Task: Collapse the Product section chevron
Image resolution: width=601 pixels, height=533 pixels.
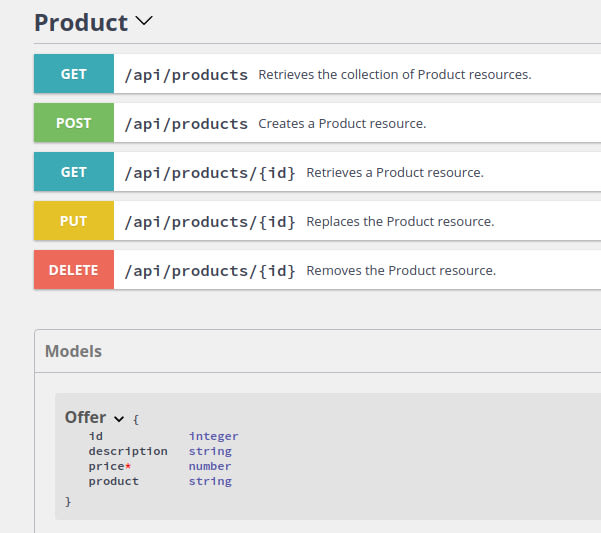Action: (x=144, y=21)
